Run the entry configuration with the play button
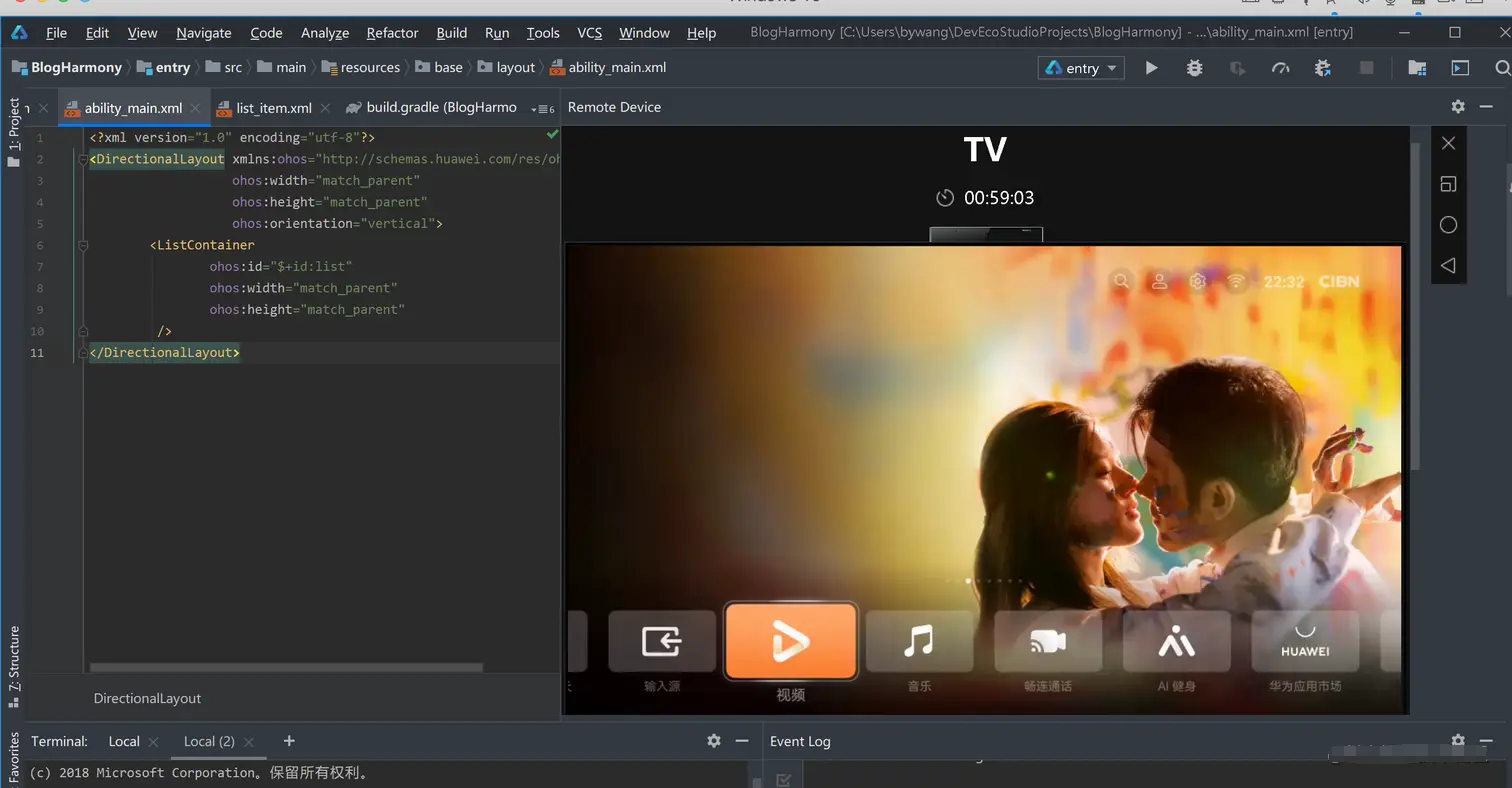The image size is (1512, 788). (x=1151, y=68)
